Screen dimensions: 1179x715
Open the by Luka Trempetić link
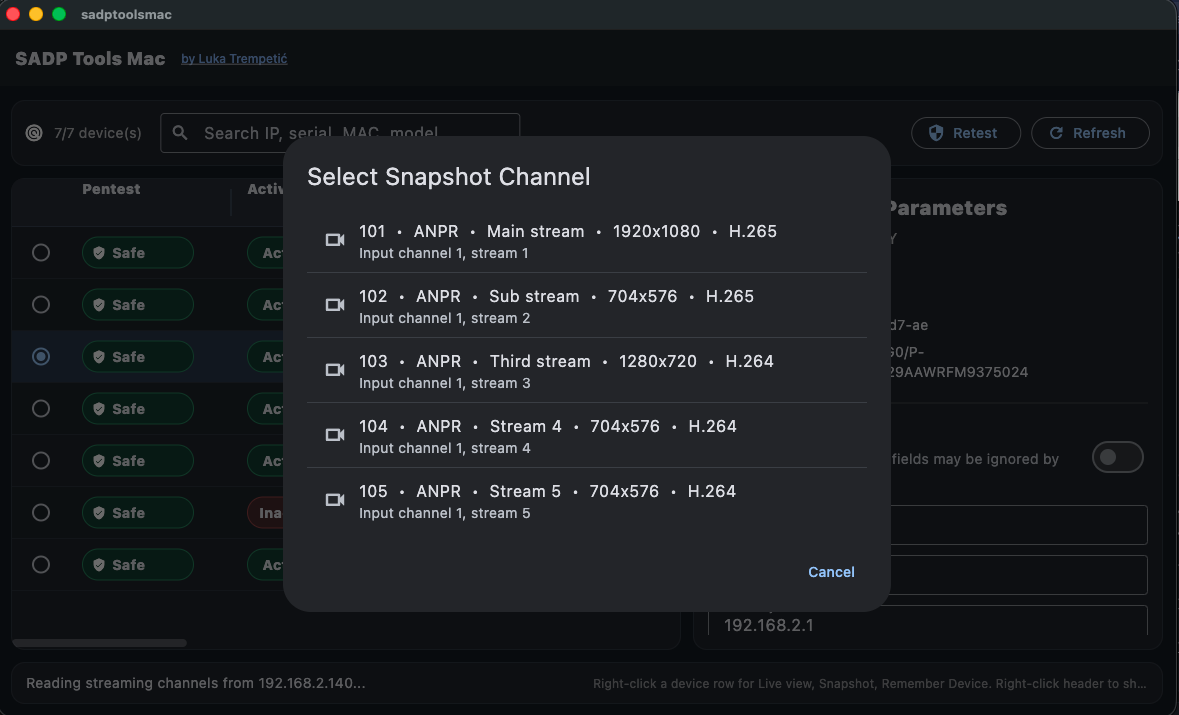click(234, 59)
